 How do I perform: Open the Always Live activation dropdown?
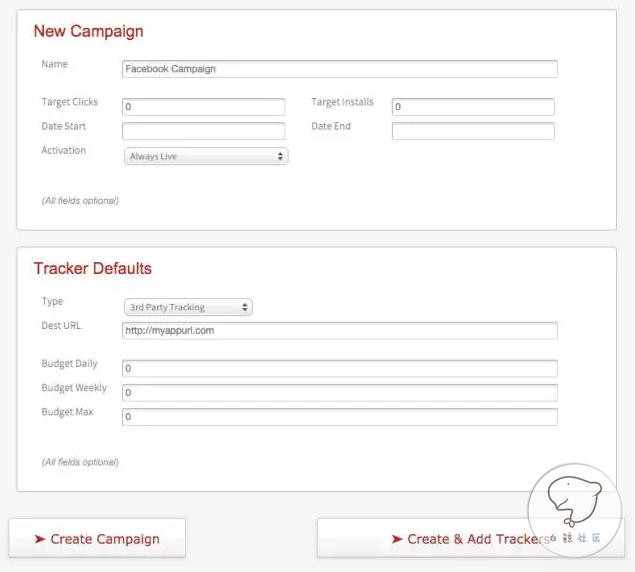click(x=206, y=156)
